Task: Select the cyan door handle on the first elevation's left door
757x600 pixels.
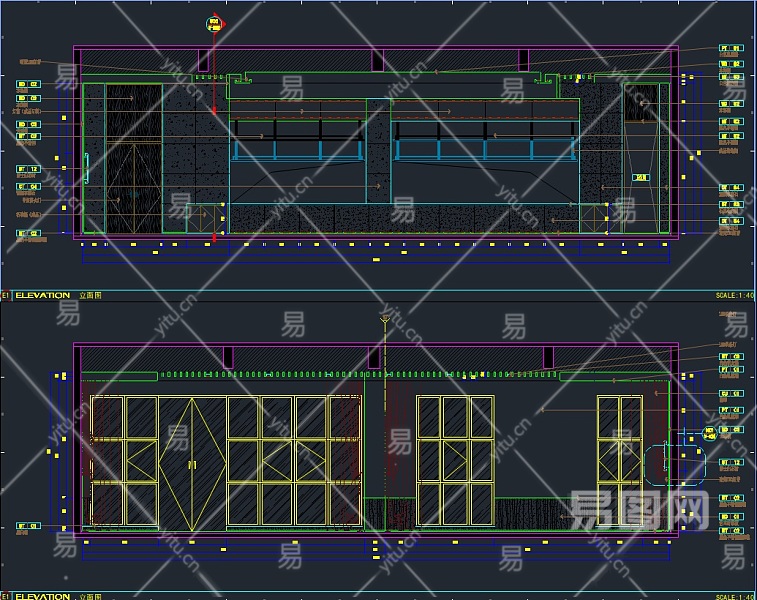Action: coord(86,168)
